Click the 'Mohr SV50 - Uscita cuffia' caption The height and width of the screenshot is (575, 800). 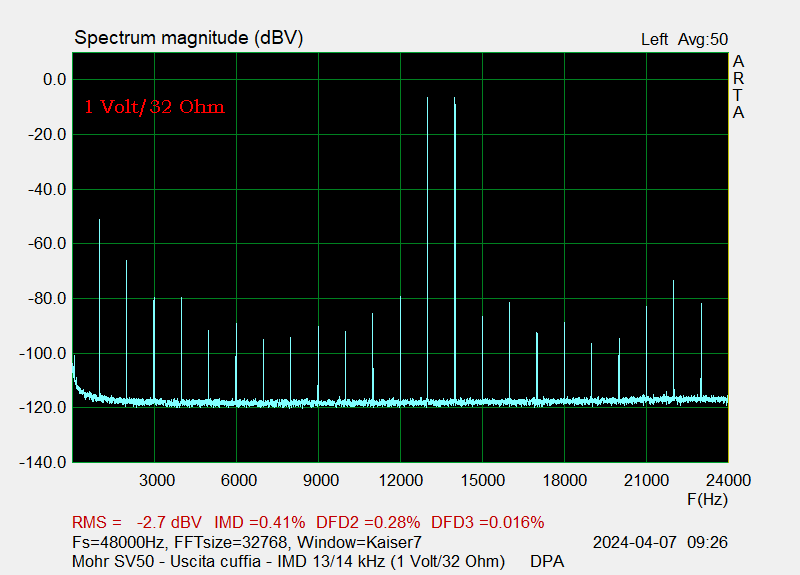[166, 561]
